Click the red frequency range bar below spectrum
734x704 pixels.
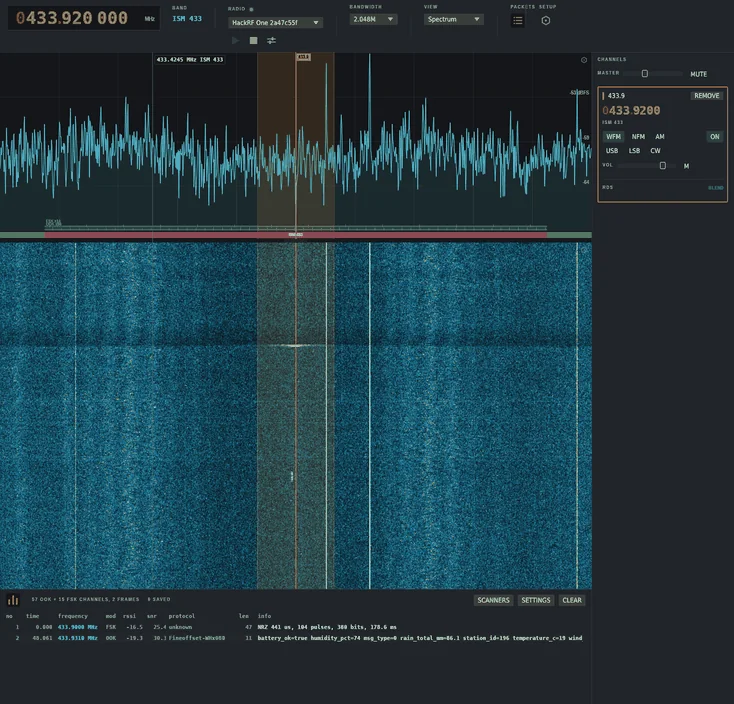(295, 235)
